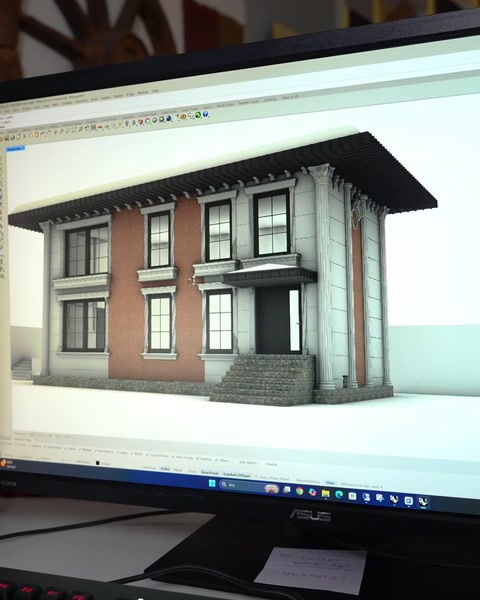The height and width of the screenshot is (600, 480).
Task: Open the Window menu
Action: (143, 92)
